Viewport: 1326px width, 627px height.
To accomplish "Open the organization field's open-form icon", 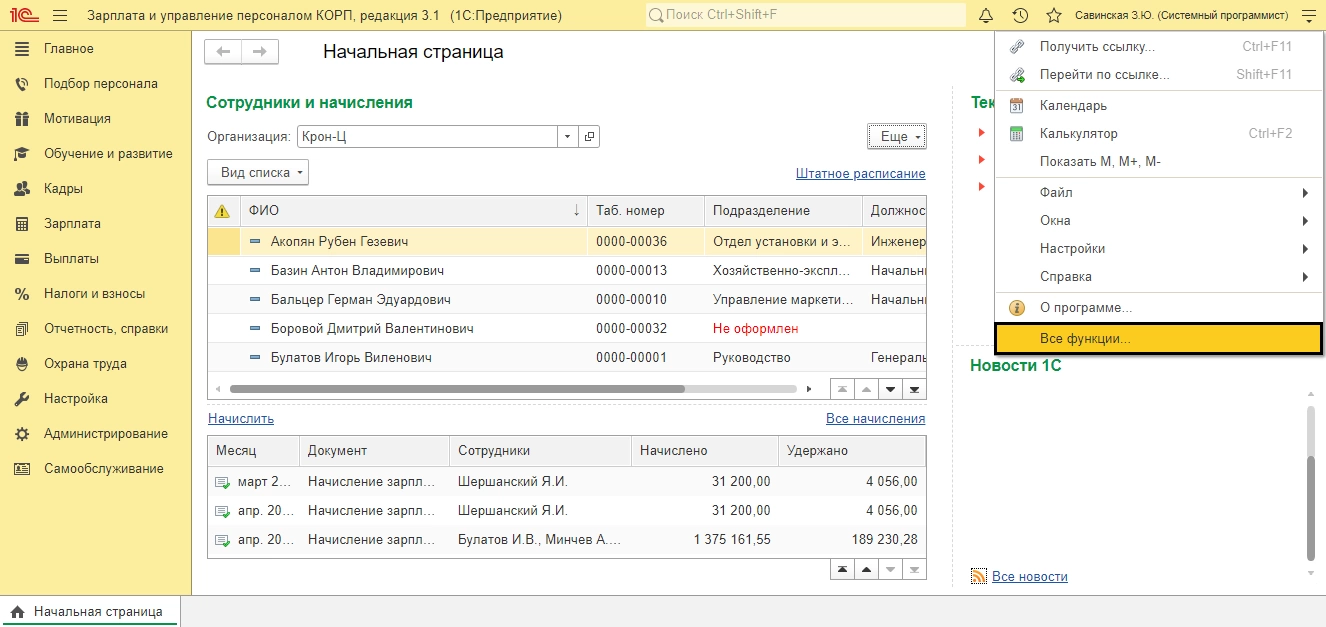I will point(590,137).
